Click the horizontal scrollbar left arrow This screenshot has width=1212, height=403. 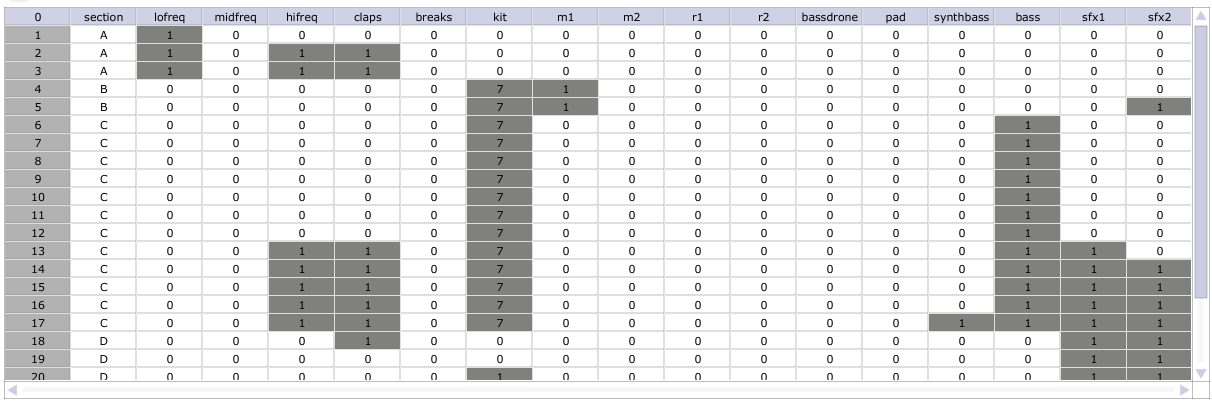tap(12, 389)
